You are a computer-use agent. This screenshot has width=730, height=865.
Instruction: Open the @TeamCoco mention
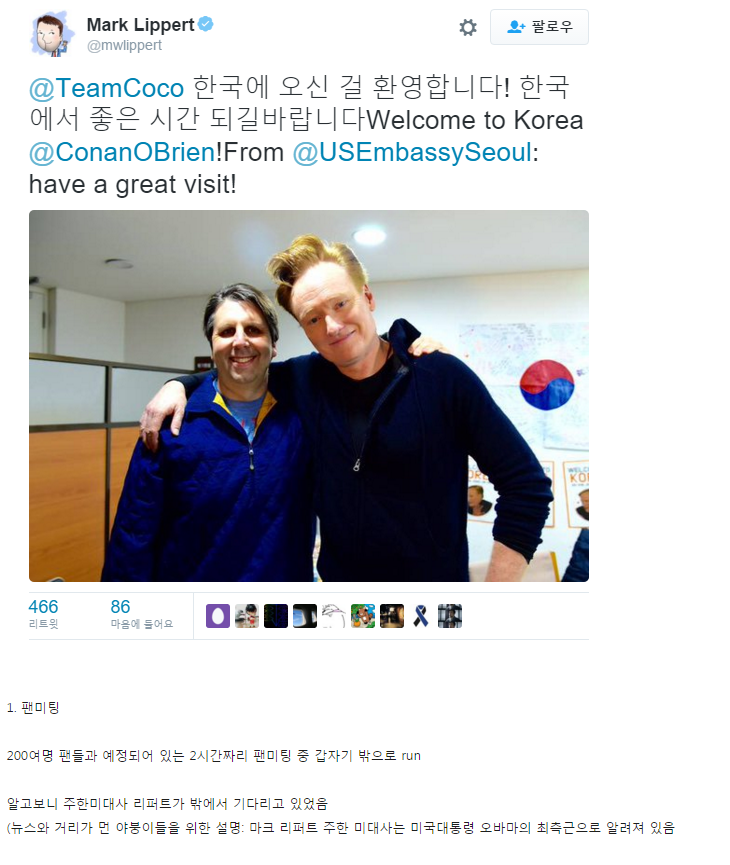pyautogui.click(x=106, y=88)
